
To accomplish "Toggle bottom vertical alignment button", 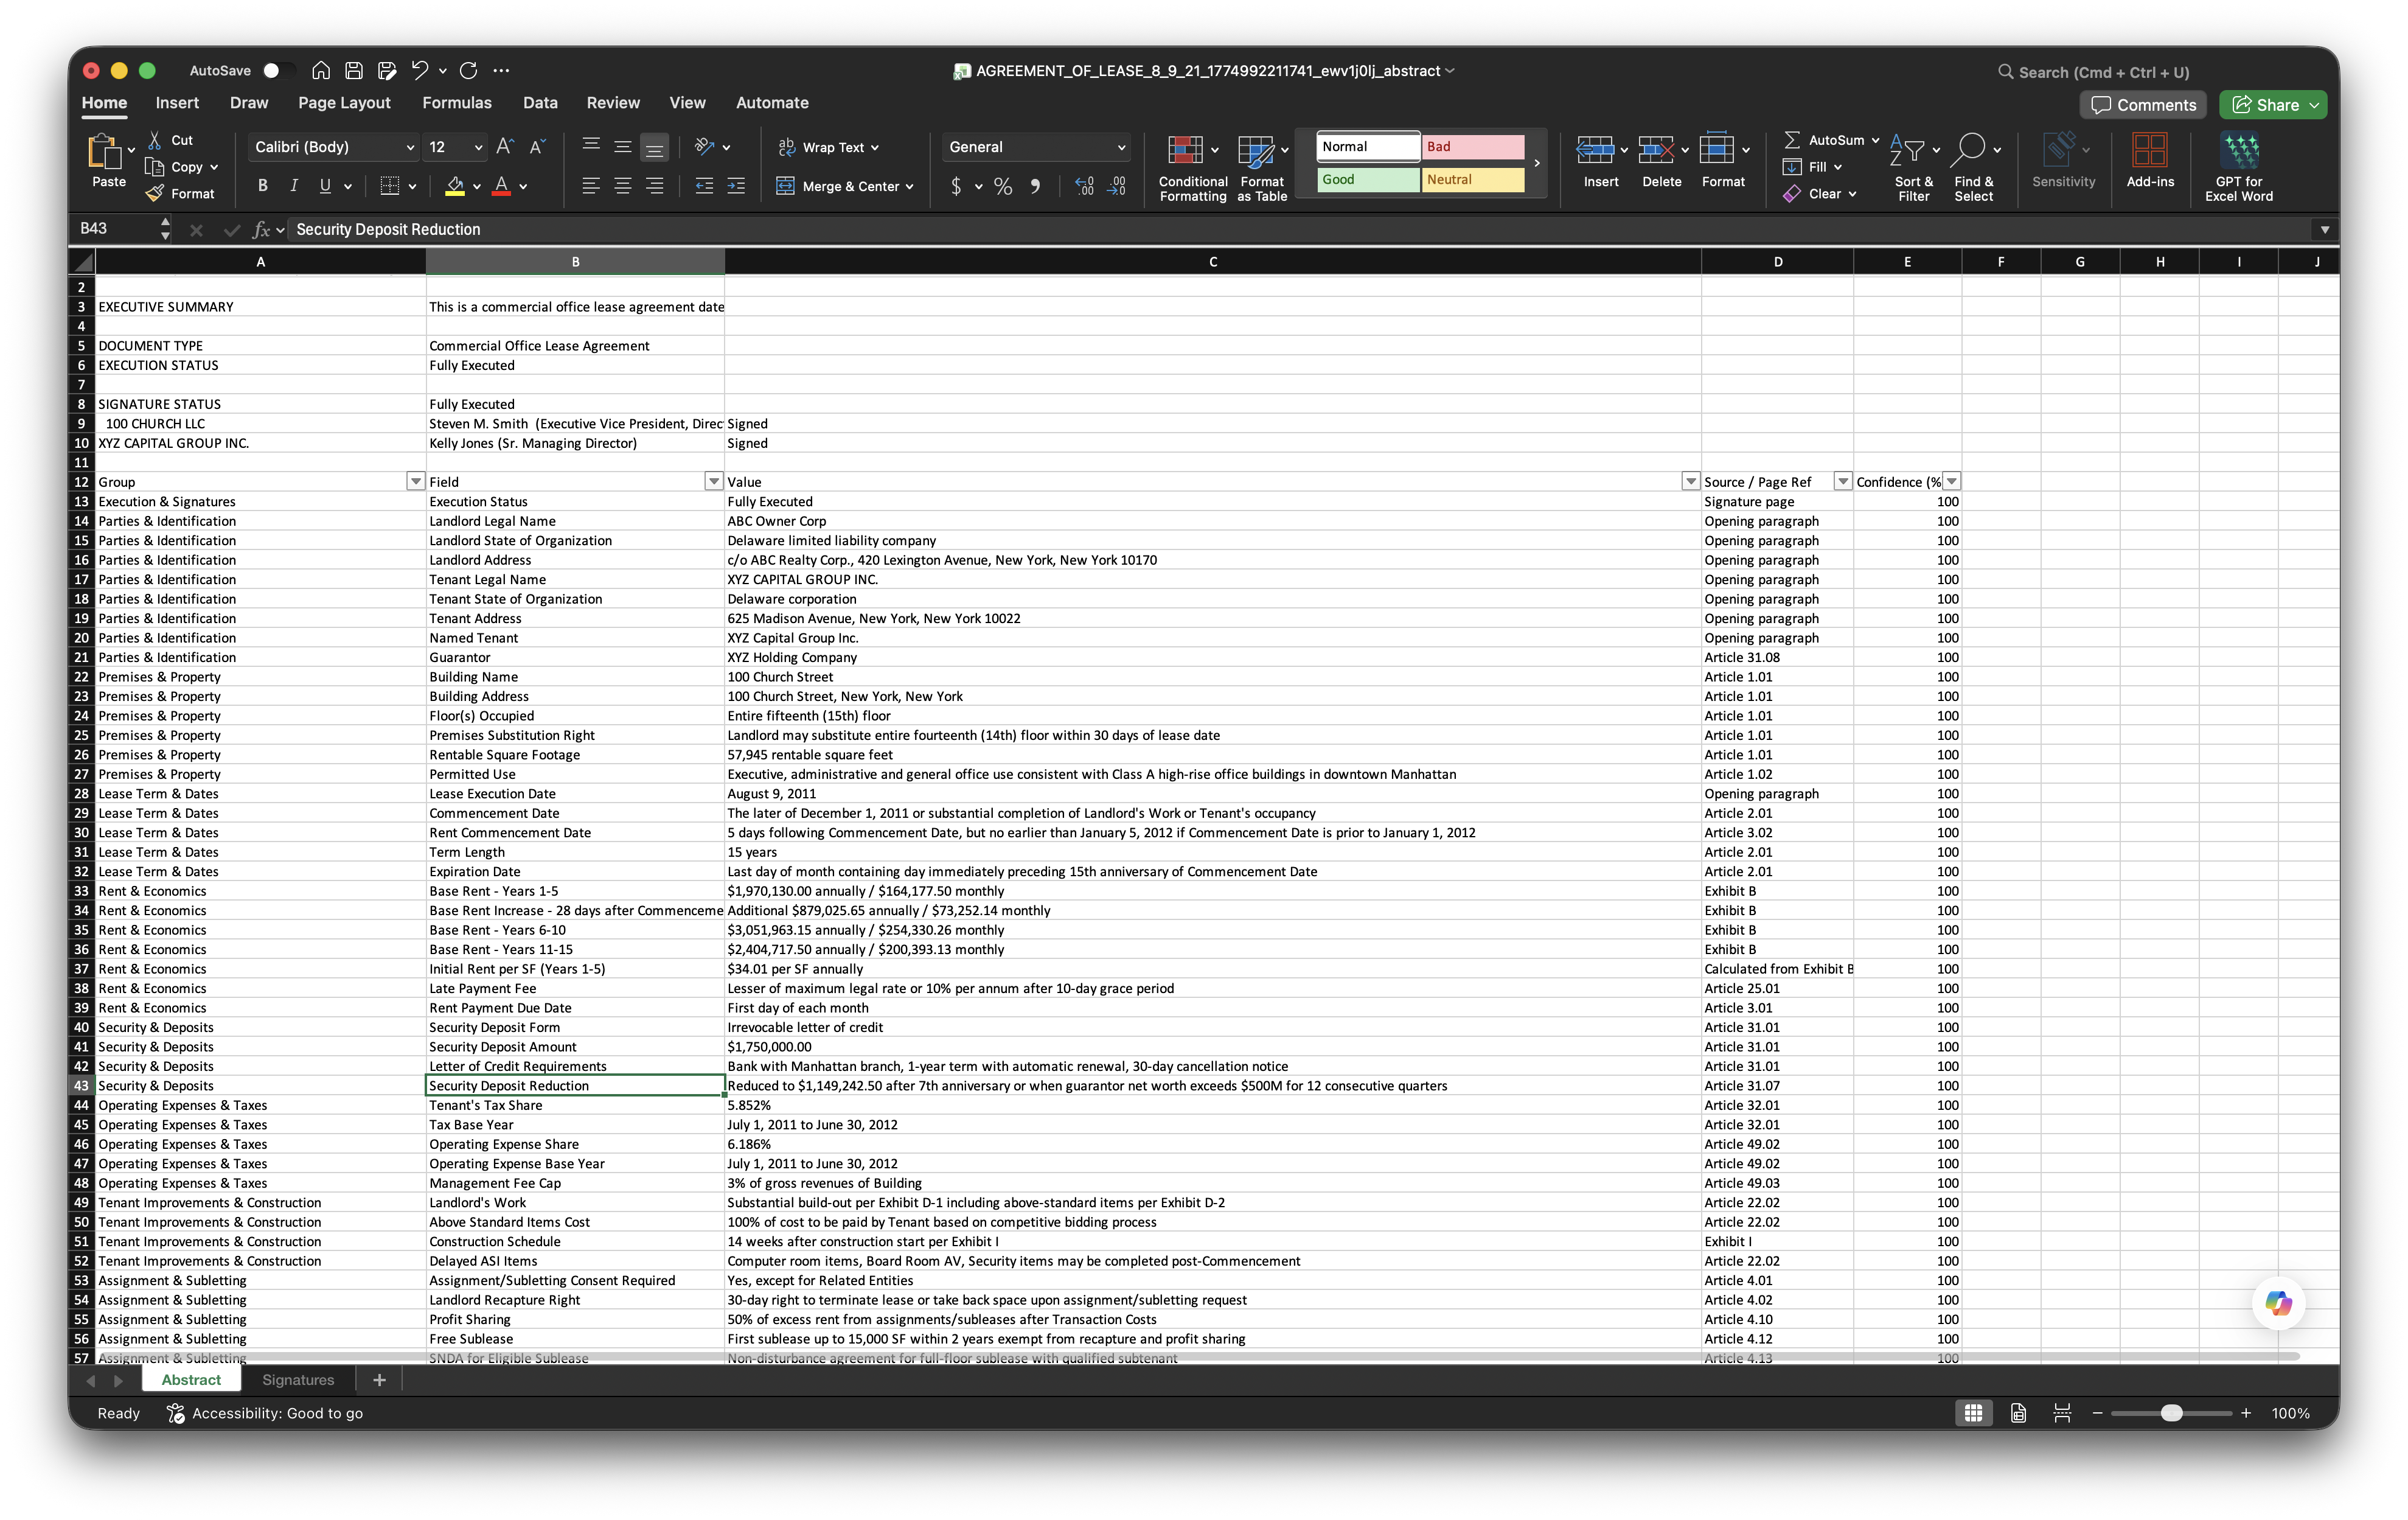I will [x=654, y=148].
